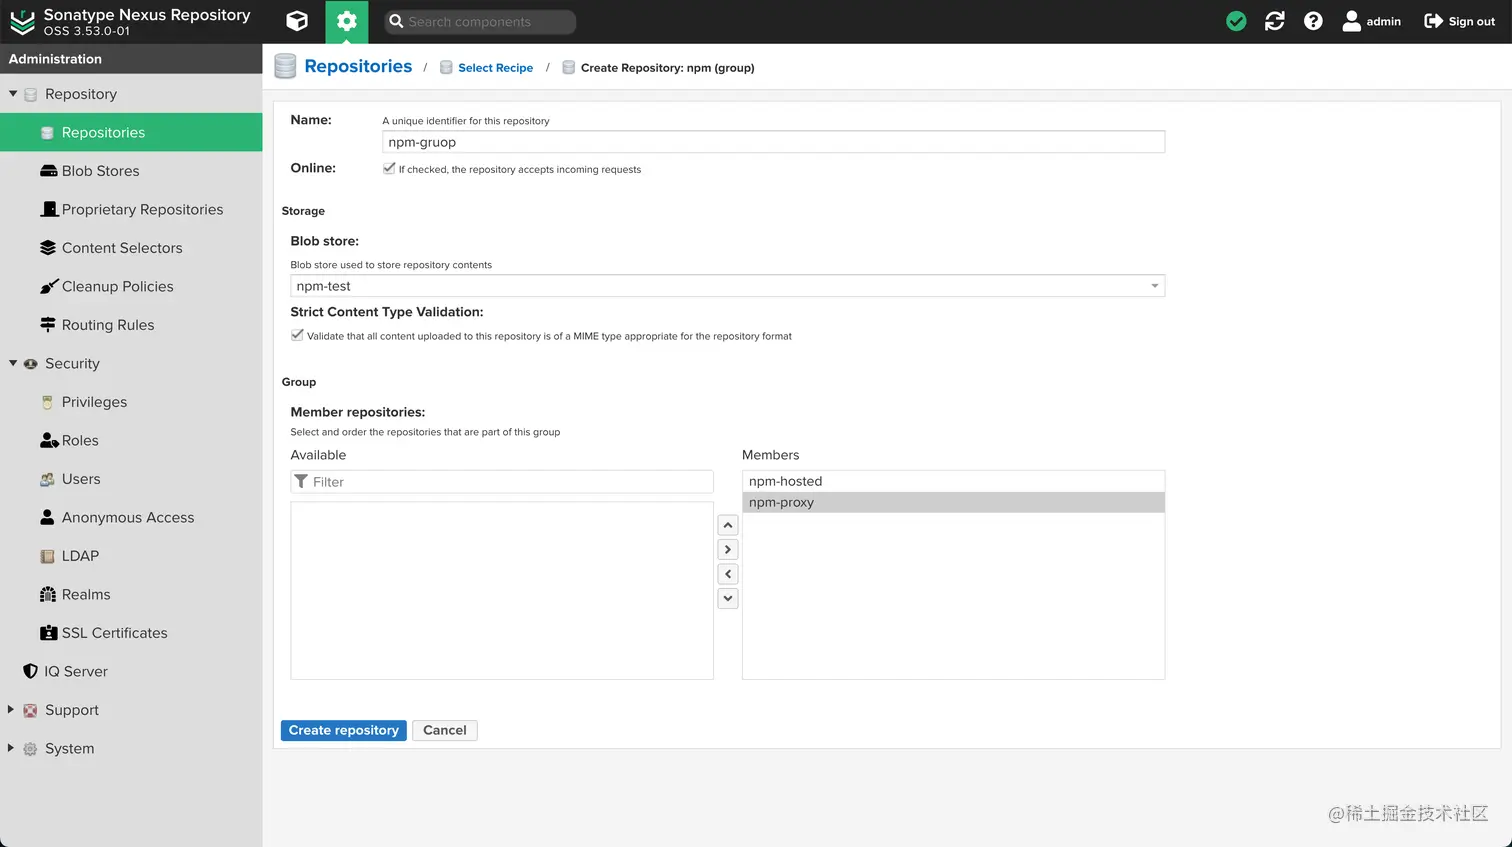The image size is (1512, 847).
Task: Click the repository Name input field
Action: (x=772, y=142)
